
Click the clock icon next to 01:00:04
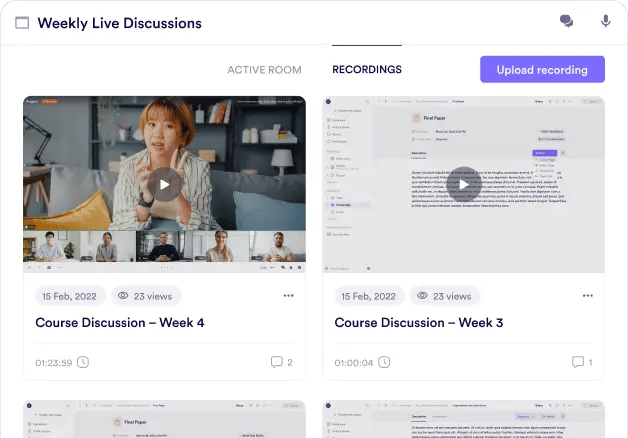pyautogui.click(x=383, y=362)
